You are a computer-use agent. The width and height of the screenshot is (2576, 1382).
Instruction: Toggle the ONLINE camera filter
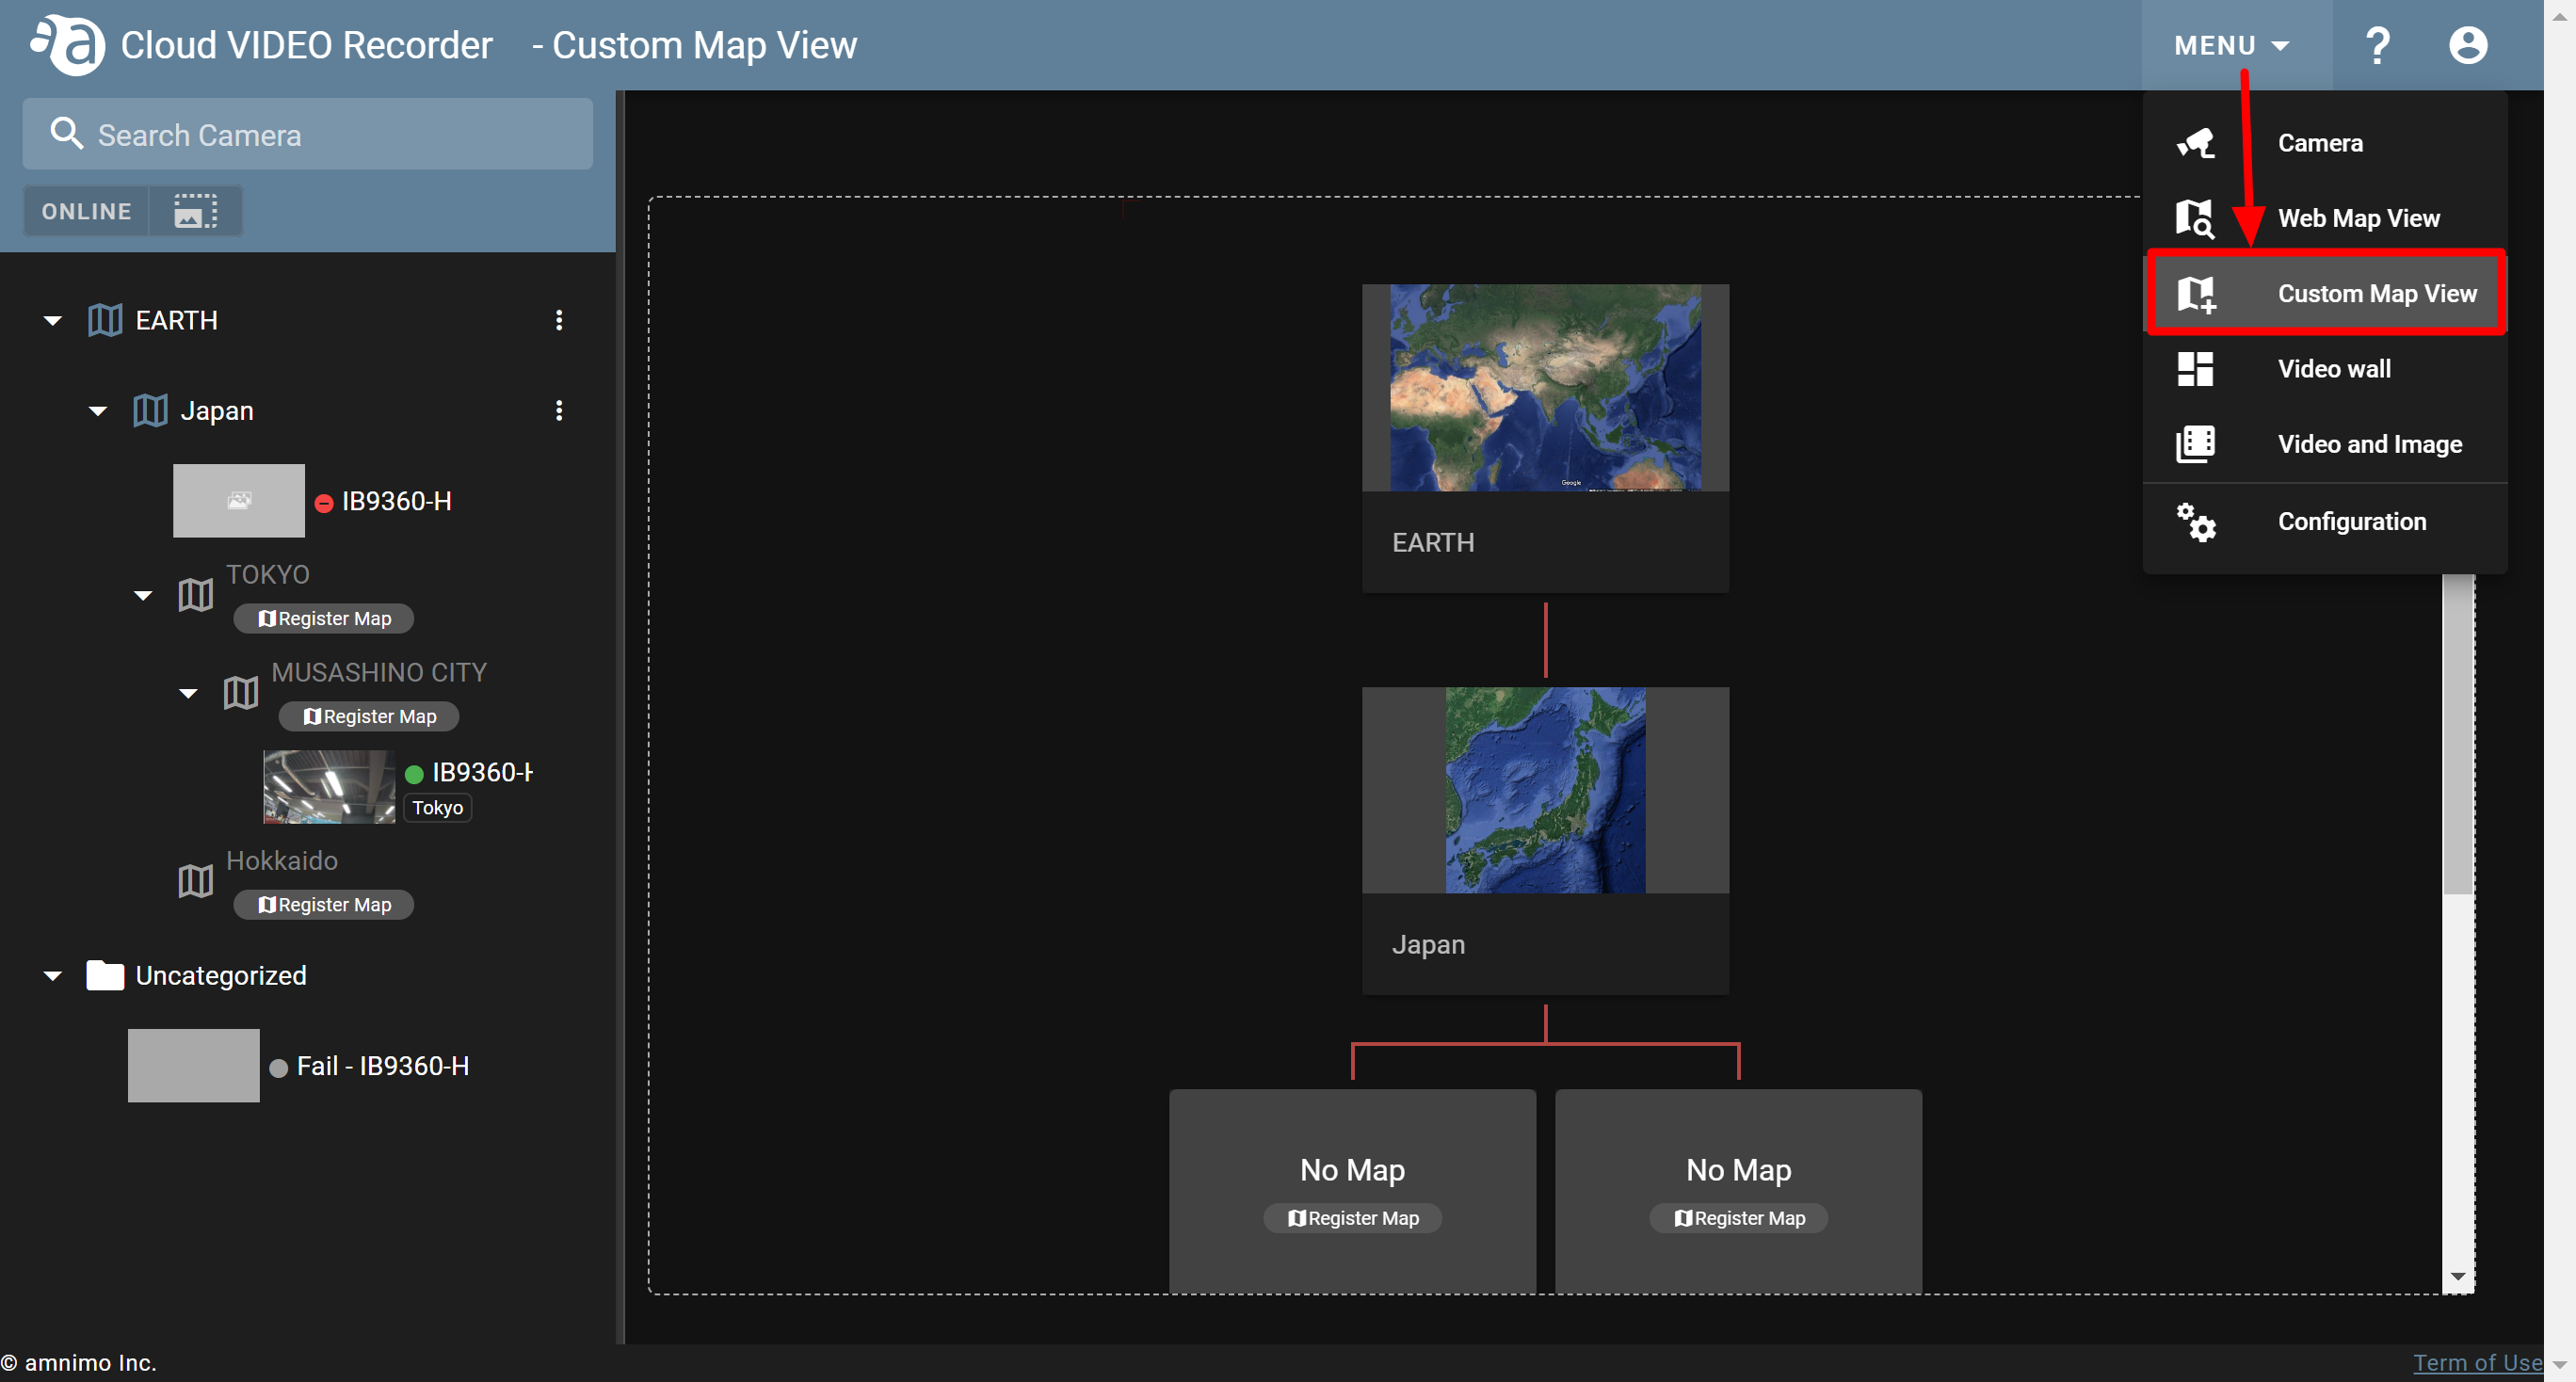click(86, 210)
